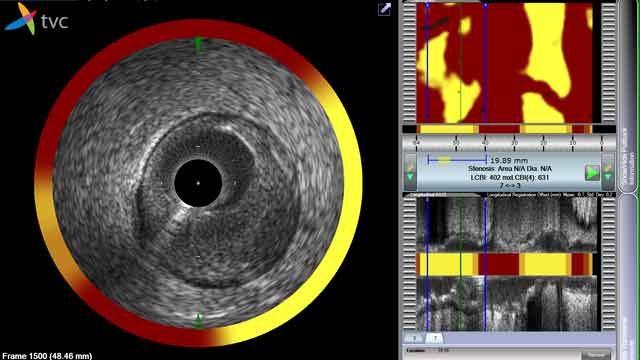Click the pop-out icon above the IVUS image
Screen dimensions: 640x360
(x=384, y=9)
